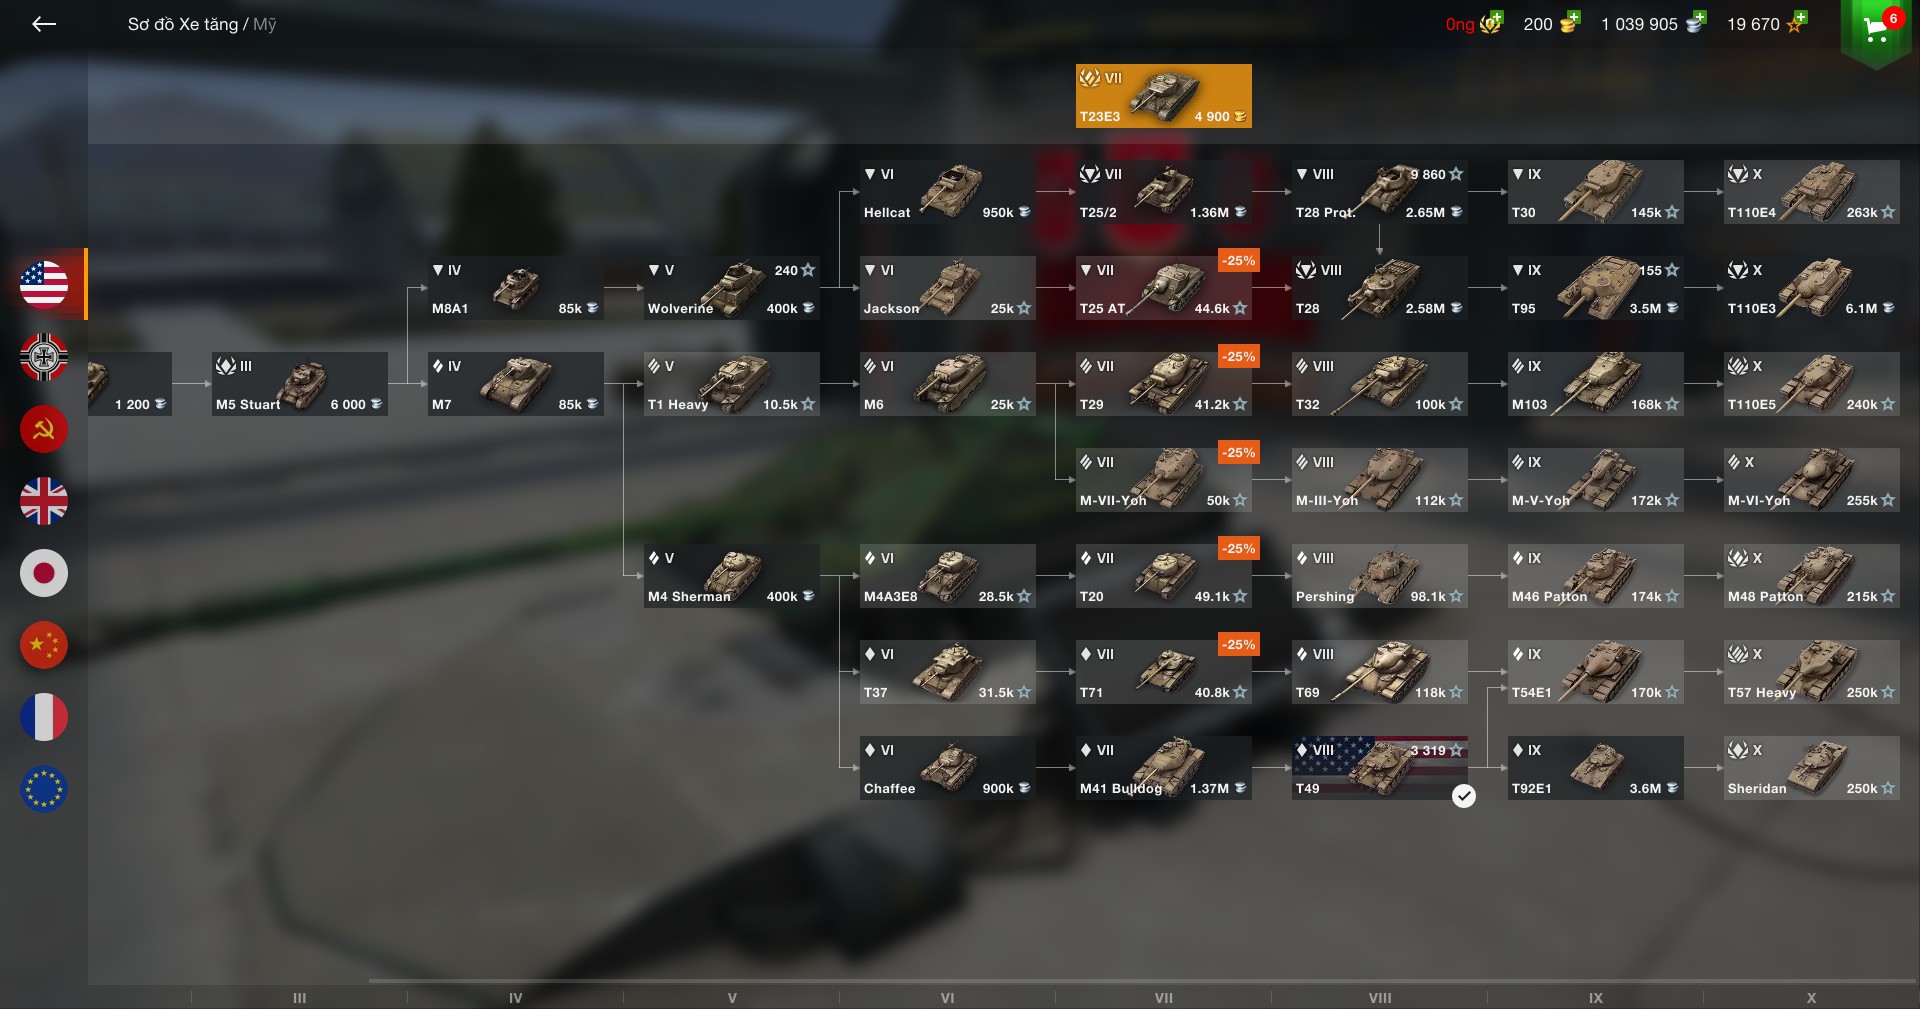Select the France nation flag icon
The width and height of the screenshot is (1920, 1009).
click(x=44, y=717)
